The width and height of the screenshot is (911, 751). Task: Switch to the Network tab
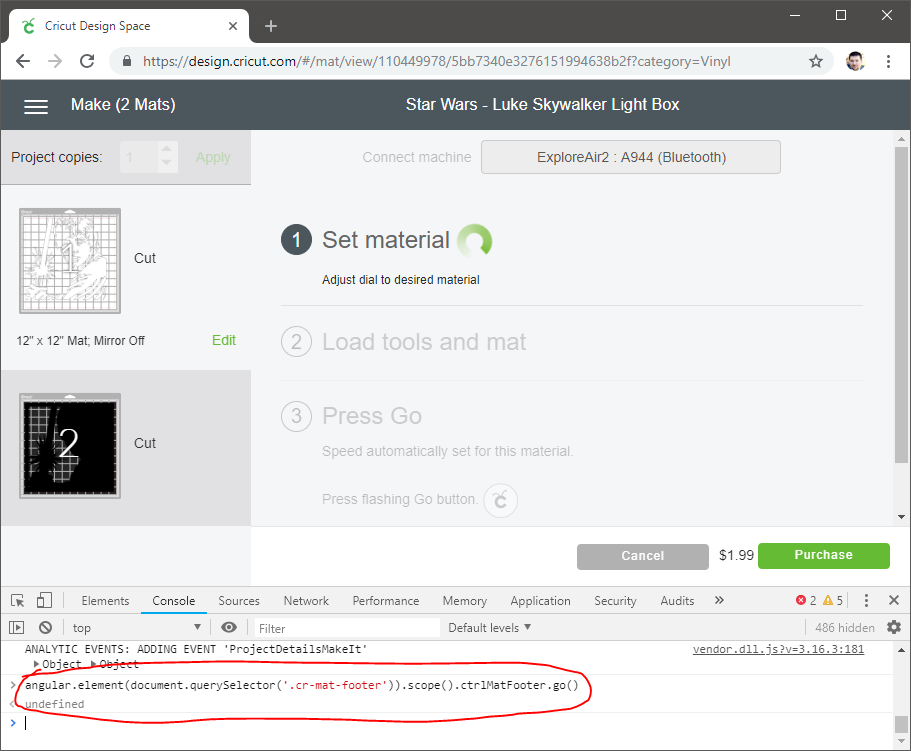click(306, 601)
